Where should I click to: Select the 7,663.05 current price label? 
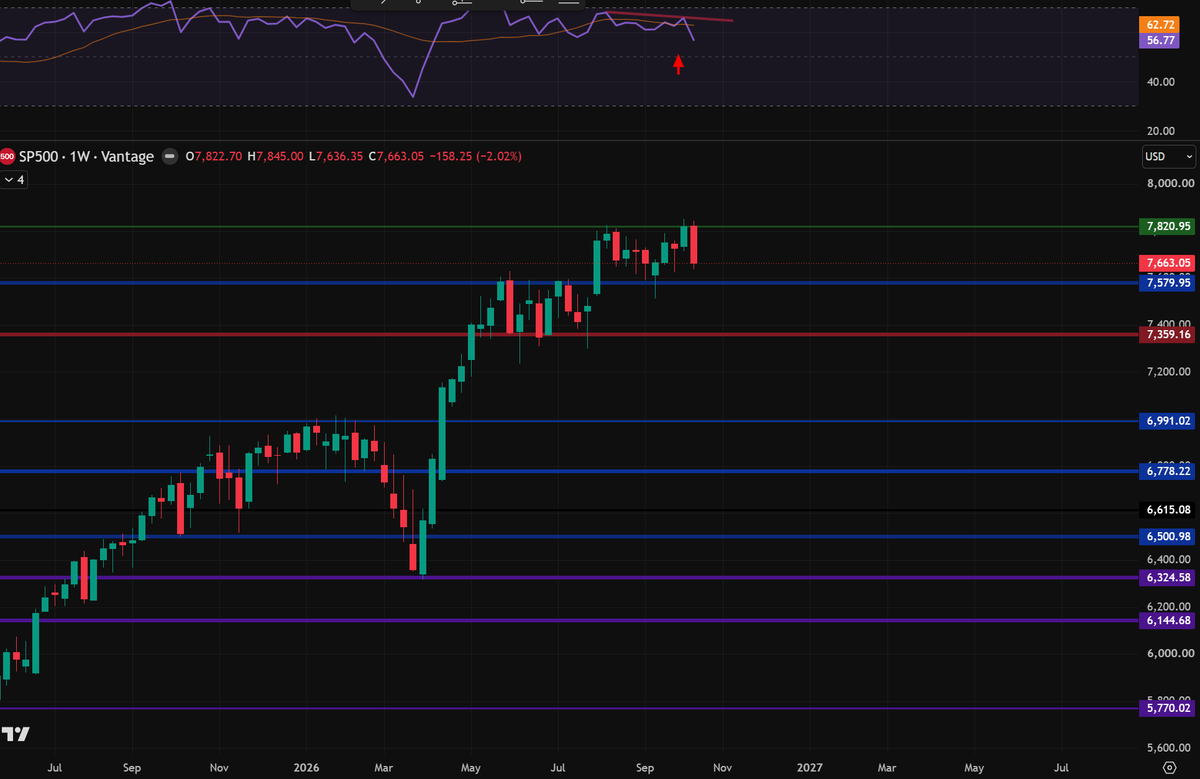click(x=1168, y=263)
